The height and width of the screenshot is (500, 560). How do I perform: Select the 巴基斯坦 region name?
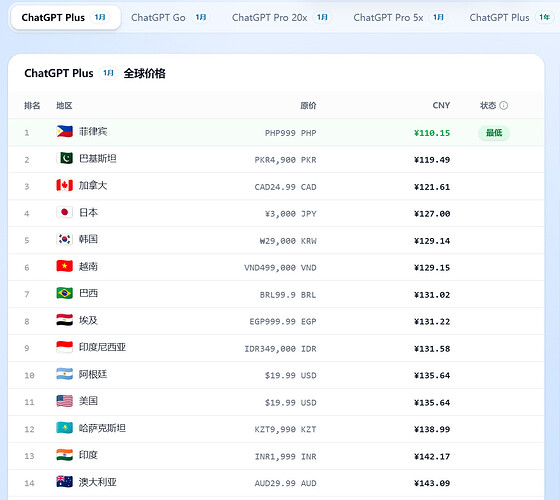[x=98, y=158]
